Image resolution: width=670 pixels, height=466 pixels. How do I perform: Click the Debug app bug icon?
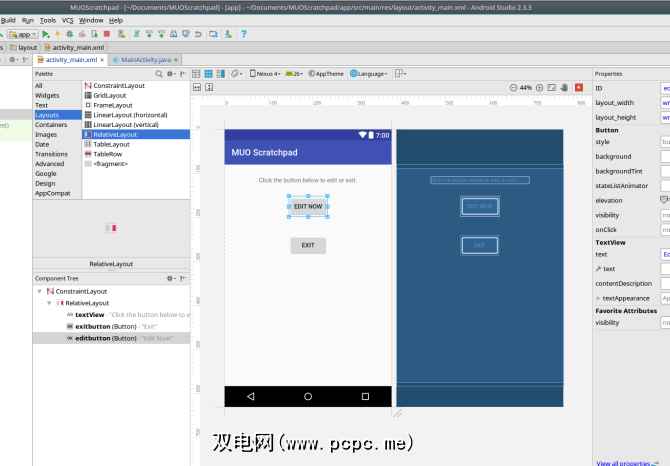(x=70, y=34)
